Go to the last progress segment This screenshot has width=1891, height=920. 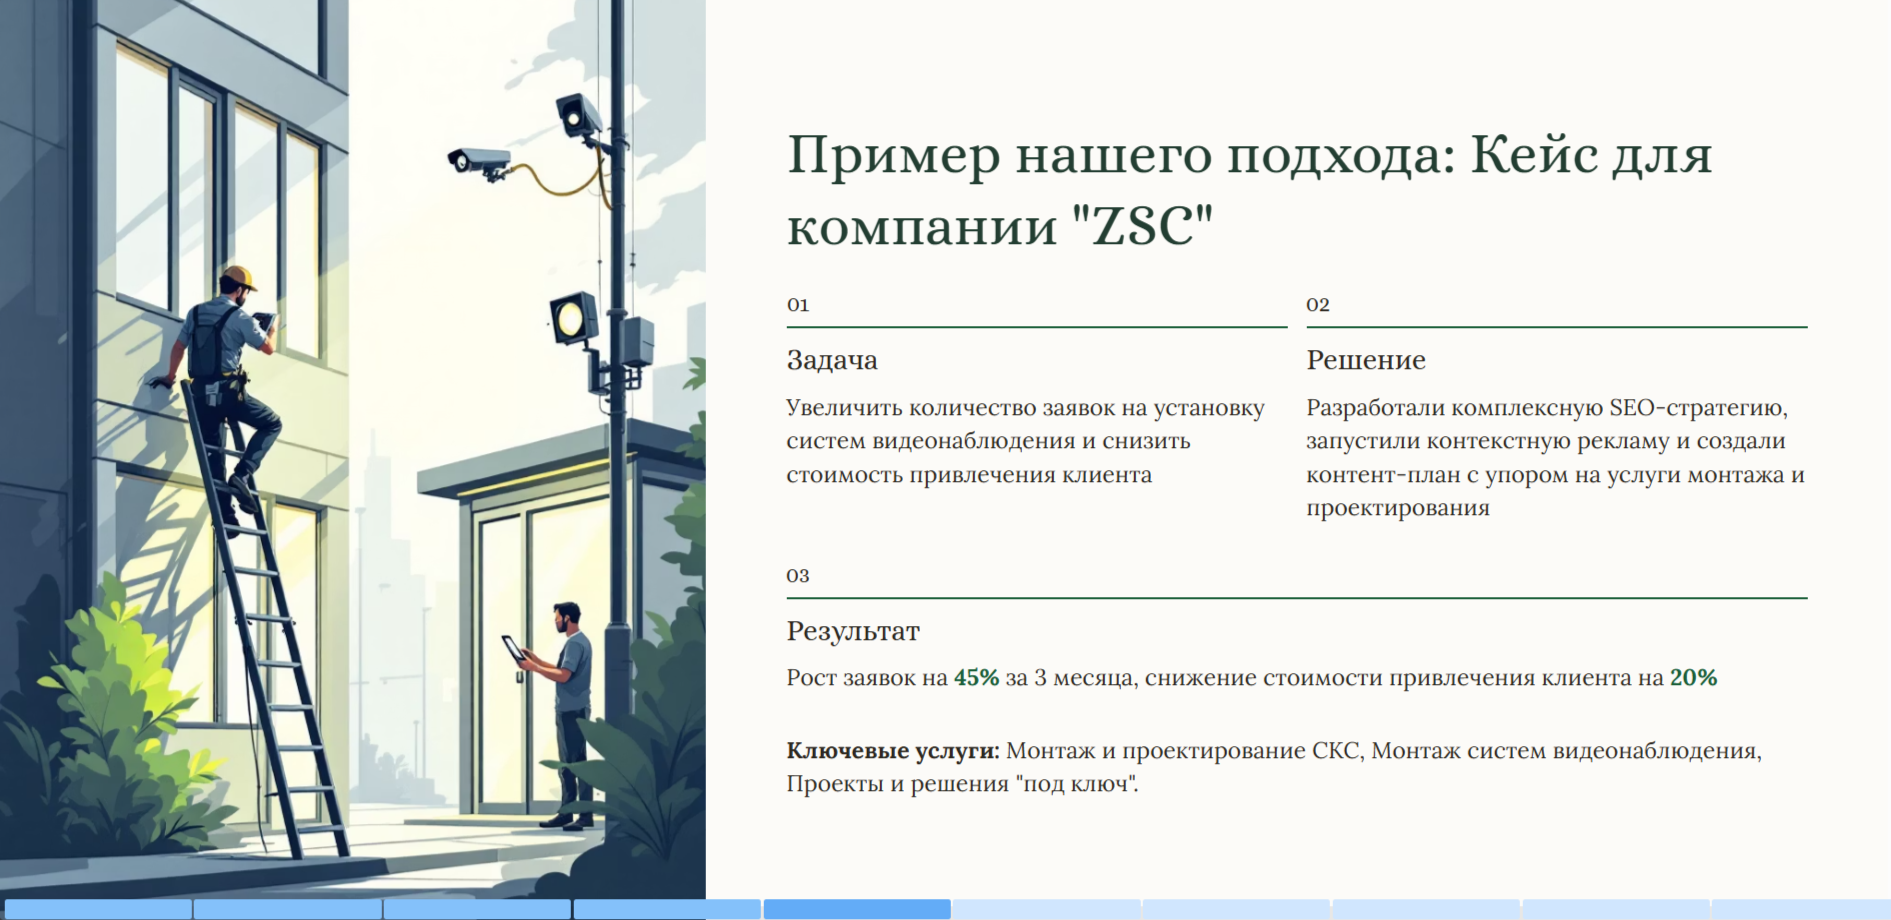pos(1802,909)
